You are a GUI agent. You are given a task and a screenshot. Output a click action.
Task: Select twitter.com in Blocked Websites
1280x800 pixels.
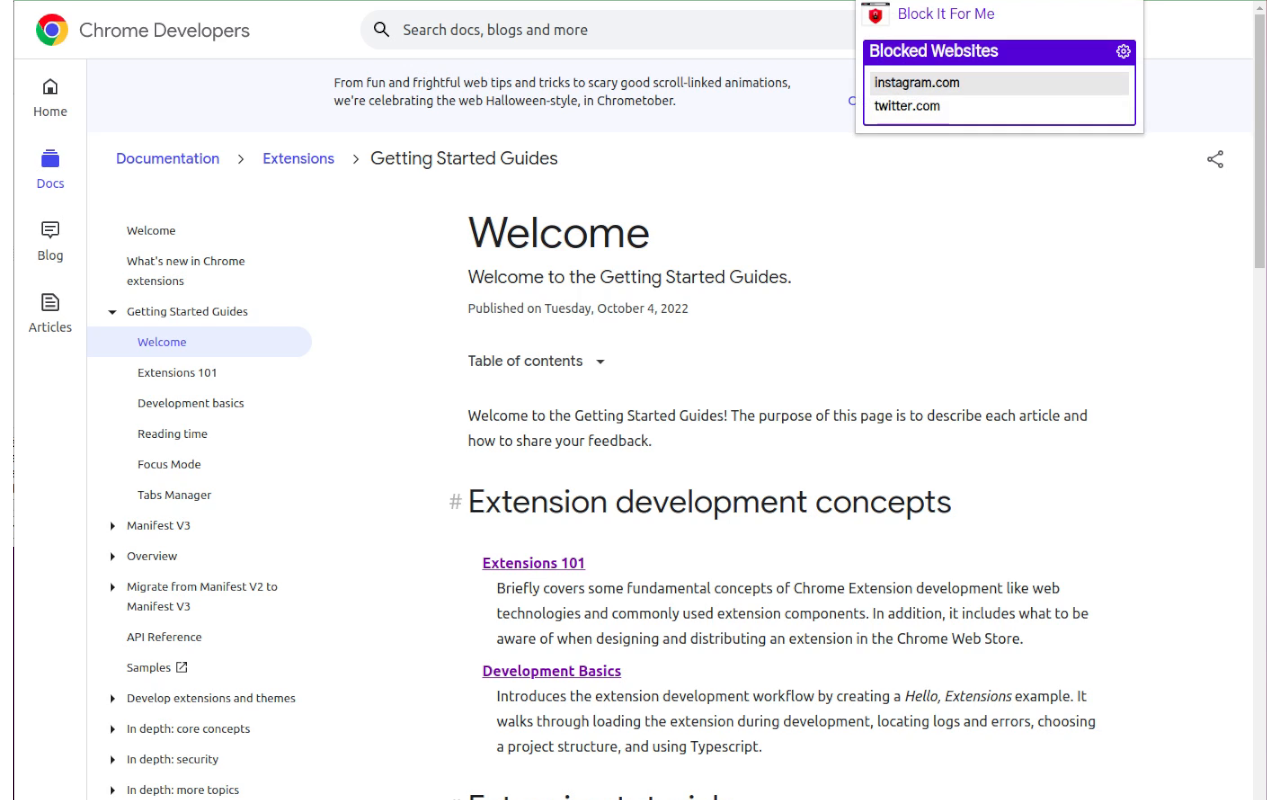click(1000, 106)
